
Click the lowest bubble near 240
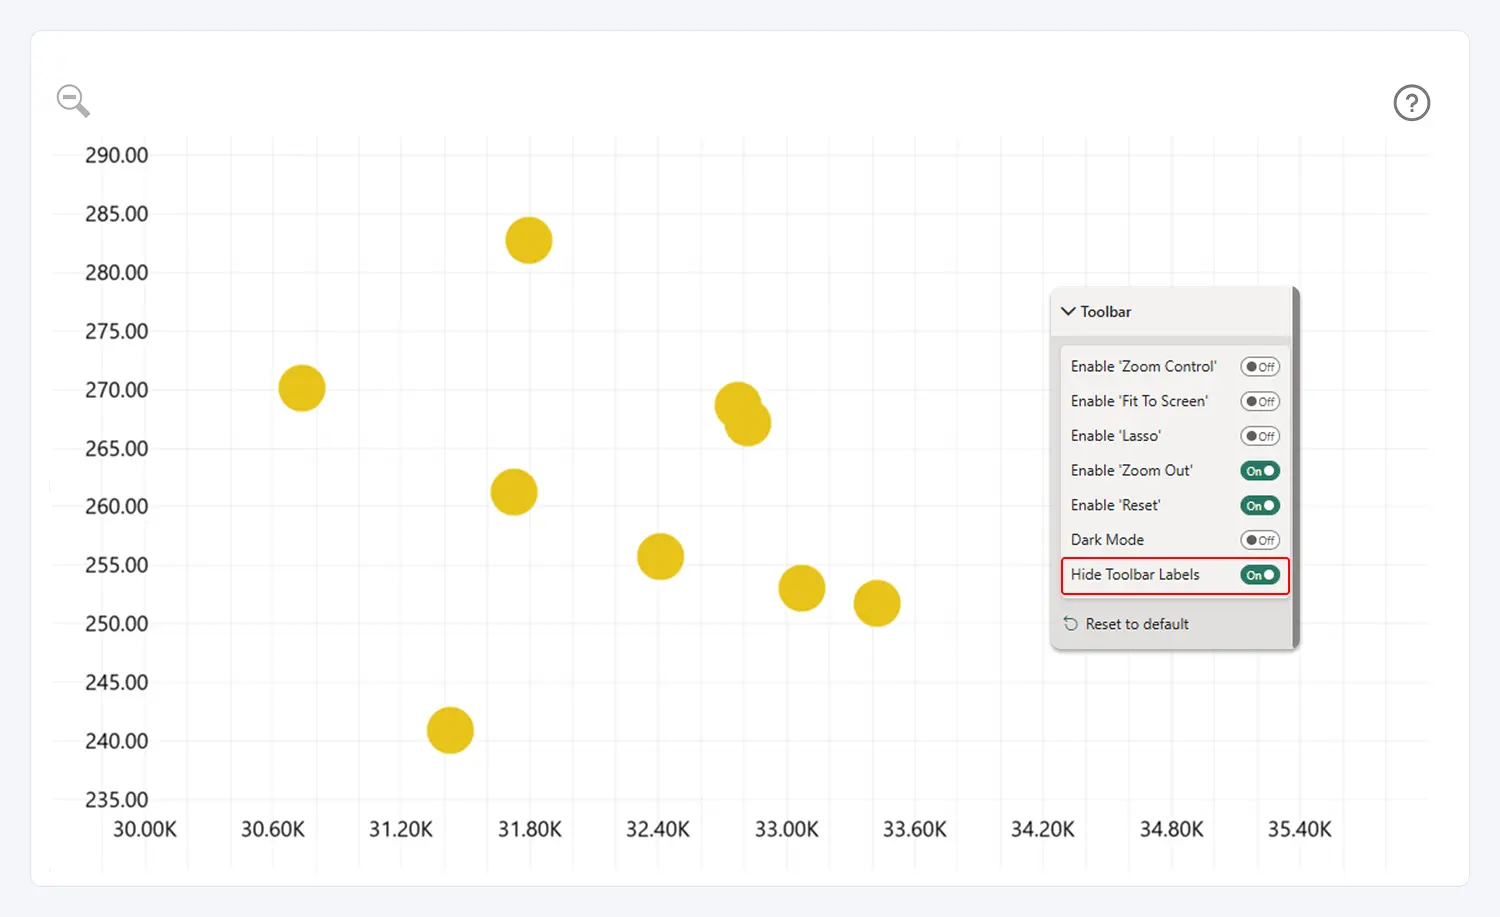coord(450,730)
